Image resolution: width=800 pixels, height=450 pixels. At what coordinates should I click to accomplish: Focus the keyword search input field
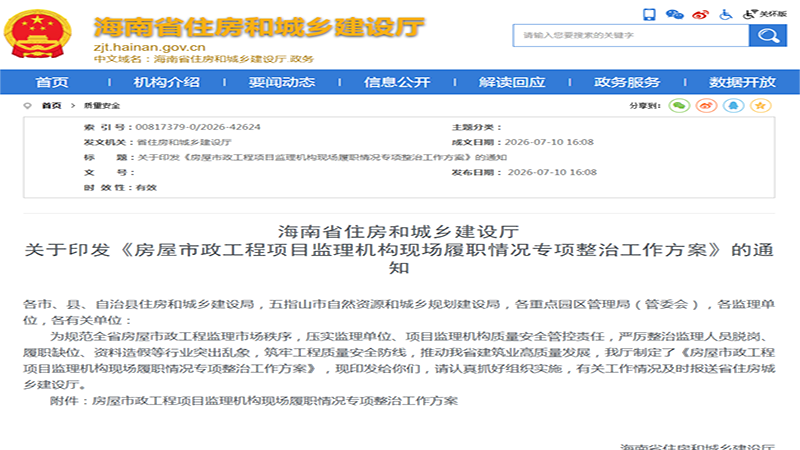click(631, 36)
